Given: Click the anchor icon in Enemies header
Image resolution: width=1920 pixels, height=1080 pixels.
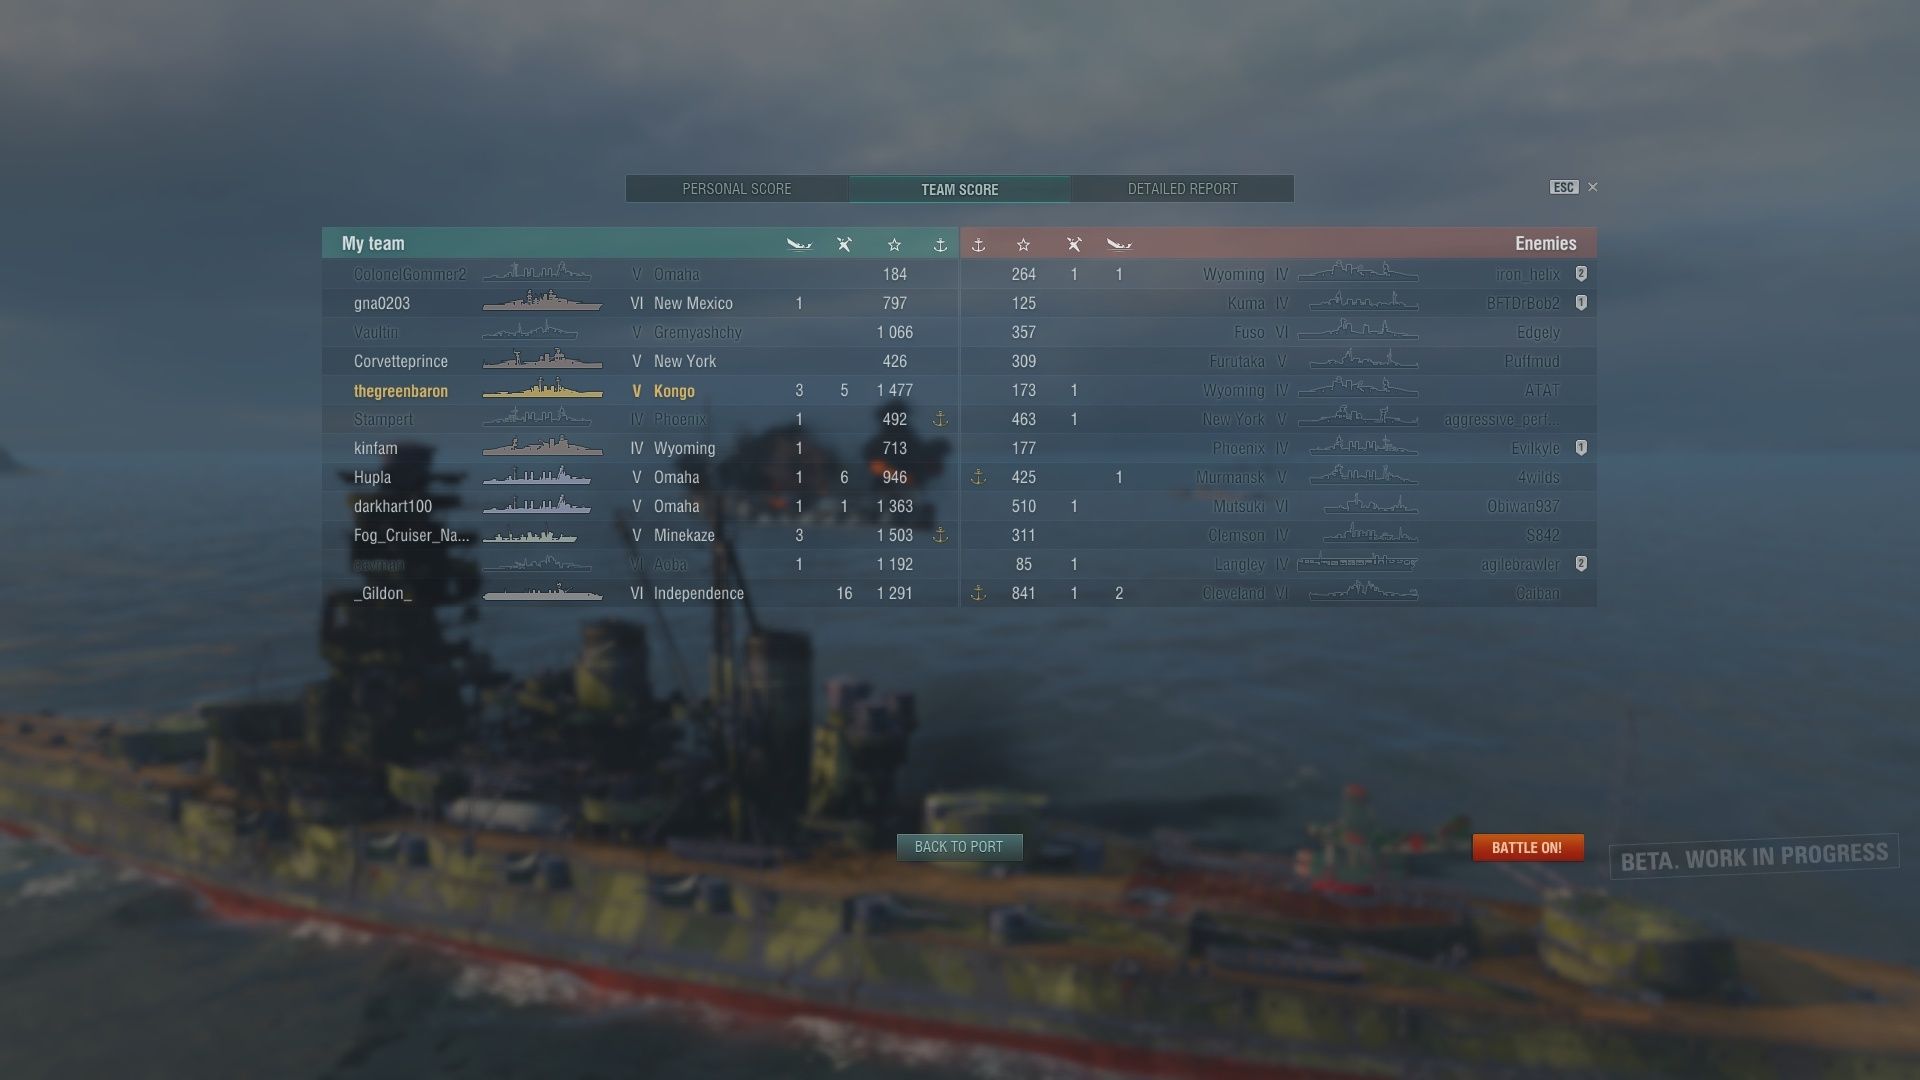Looking at the screenshot, I should point(979,244).
